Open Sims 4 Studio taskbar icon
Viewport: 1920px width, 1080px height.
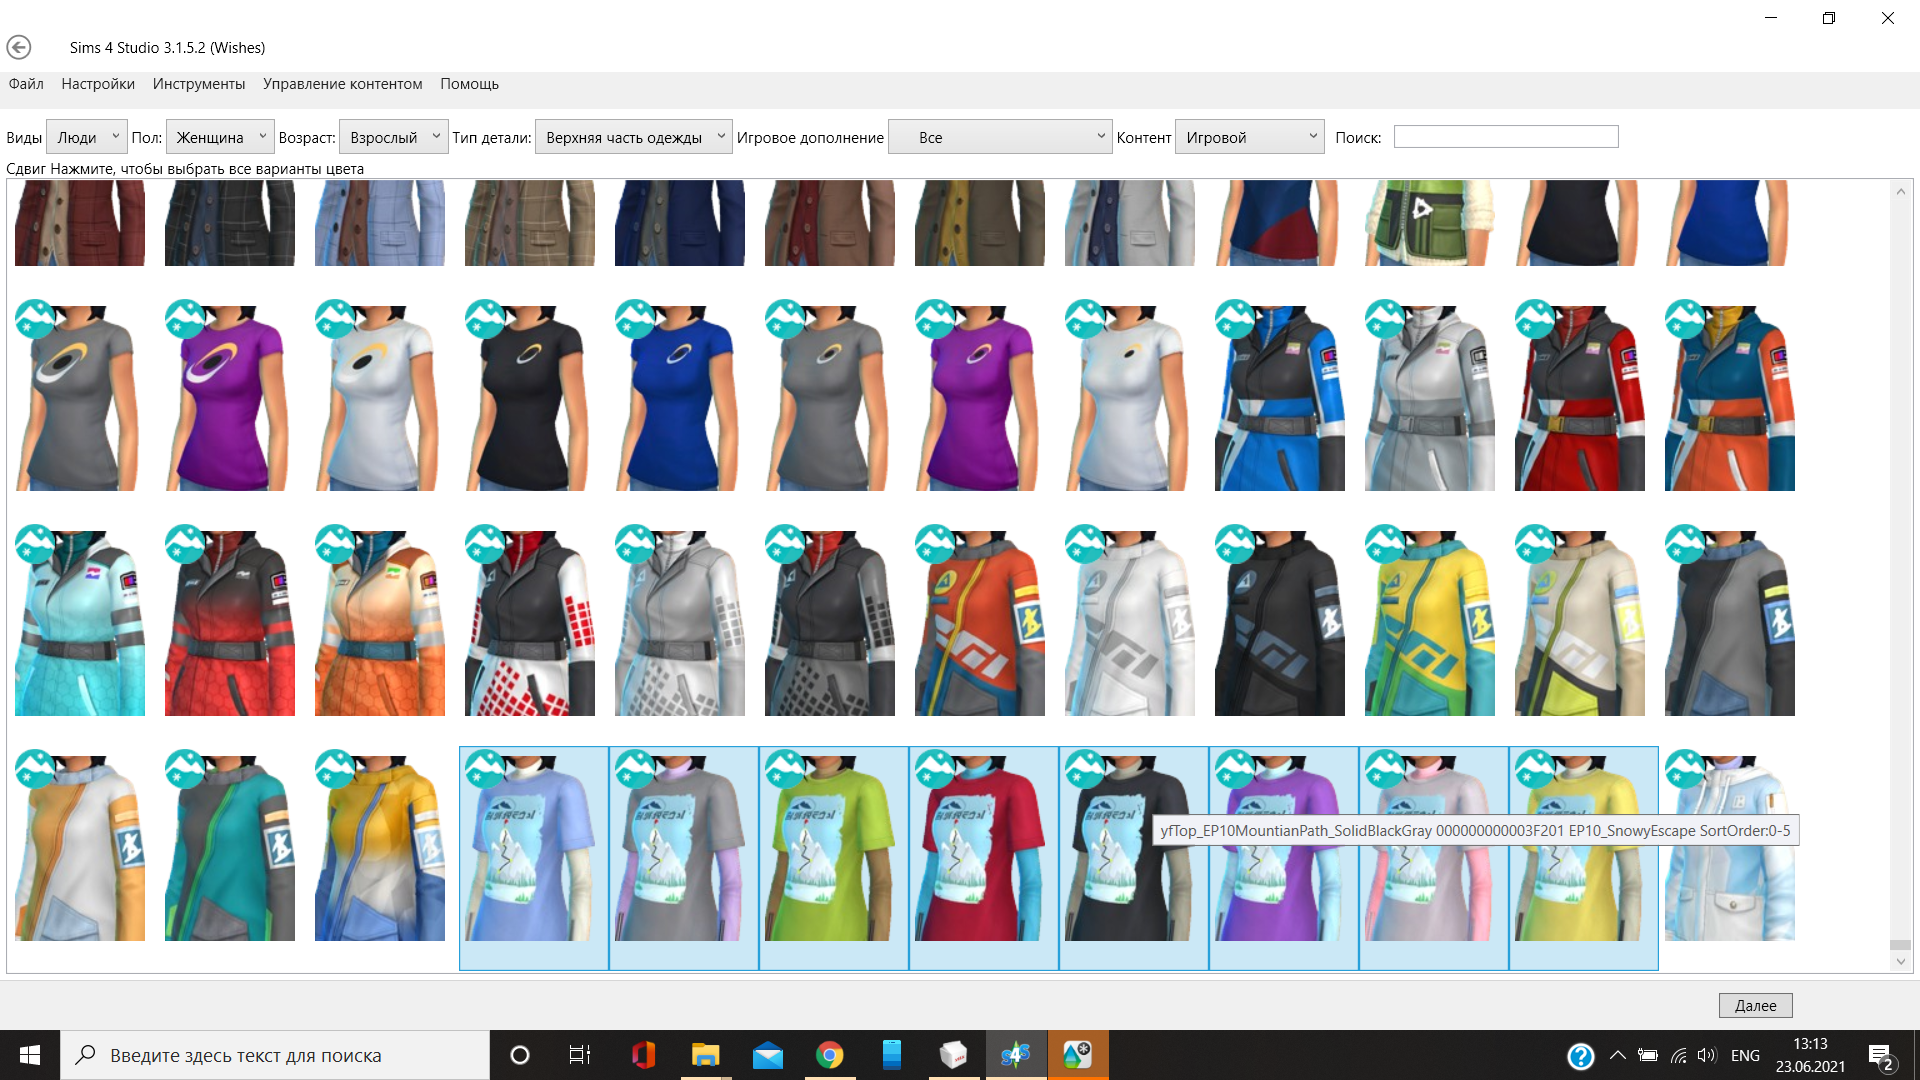point(1015,1055)
